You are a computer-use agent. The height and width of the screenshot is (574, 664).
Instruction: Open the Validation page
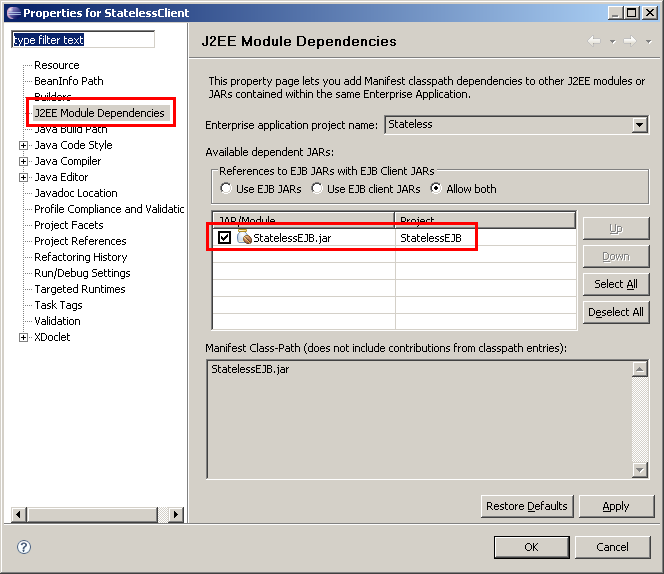click(57, 321)
